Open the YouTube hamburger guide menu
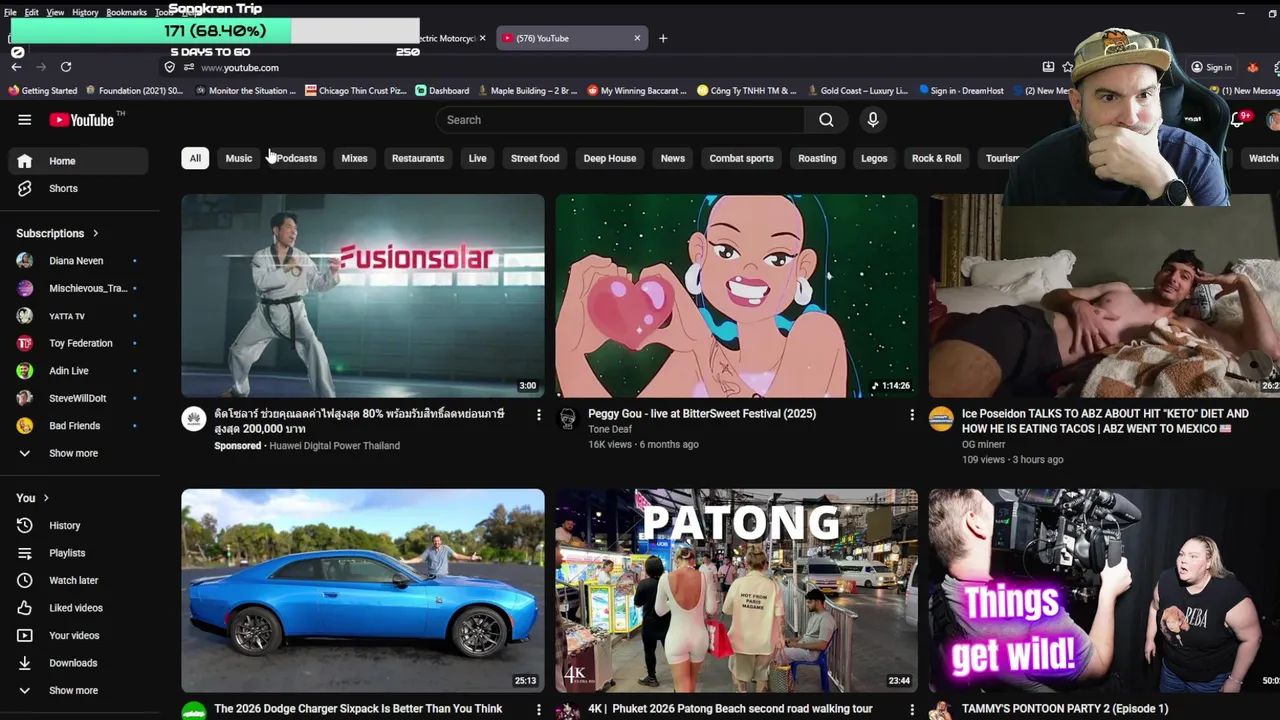 (24, 120)
